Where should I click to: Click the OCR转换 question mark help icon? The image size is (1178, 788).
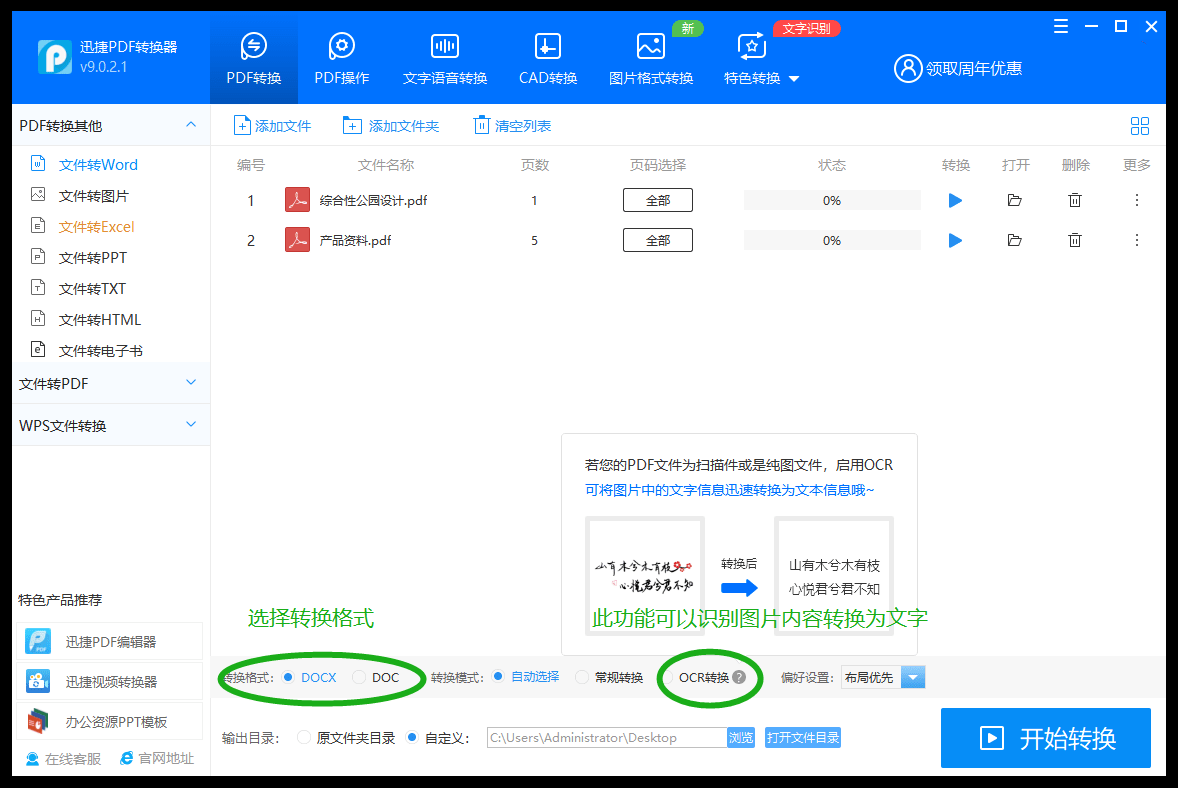739,677
